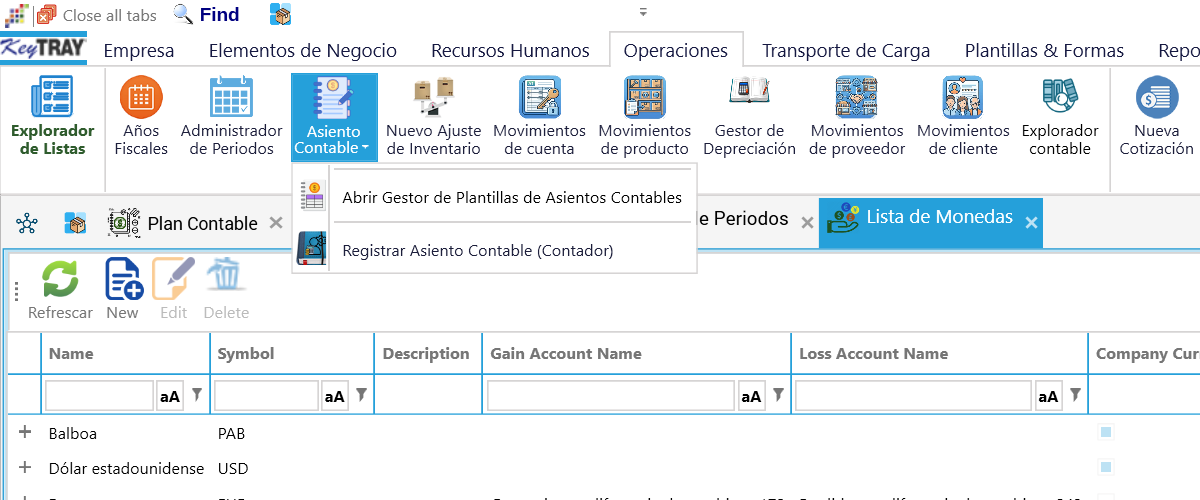
Task: Close the Periodos tab
Action: coord(806,224)
